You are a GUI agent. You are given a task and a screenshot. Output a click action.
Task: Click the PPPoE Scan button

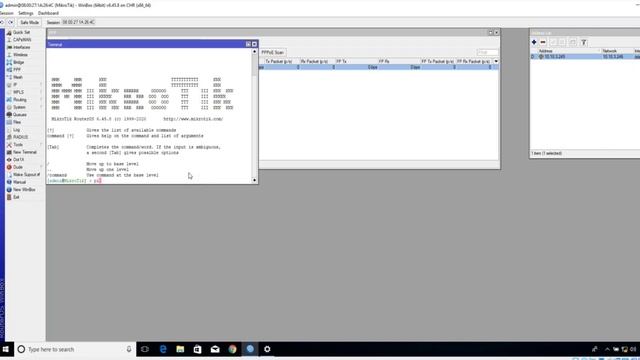point(273,52)
